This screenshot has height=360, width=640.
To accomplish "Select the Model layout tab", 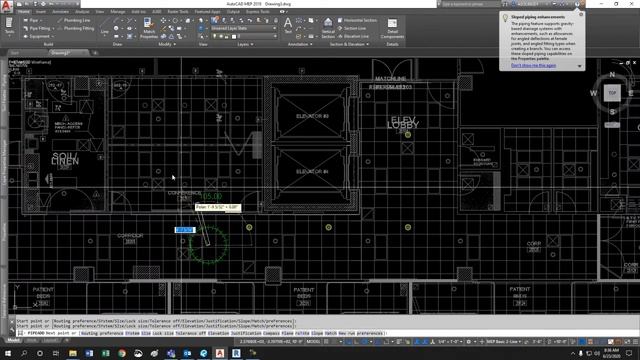I will click(x=13, y=340).
